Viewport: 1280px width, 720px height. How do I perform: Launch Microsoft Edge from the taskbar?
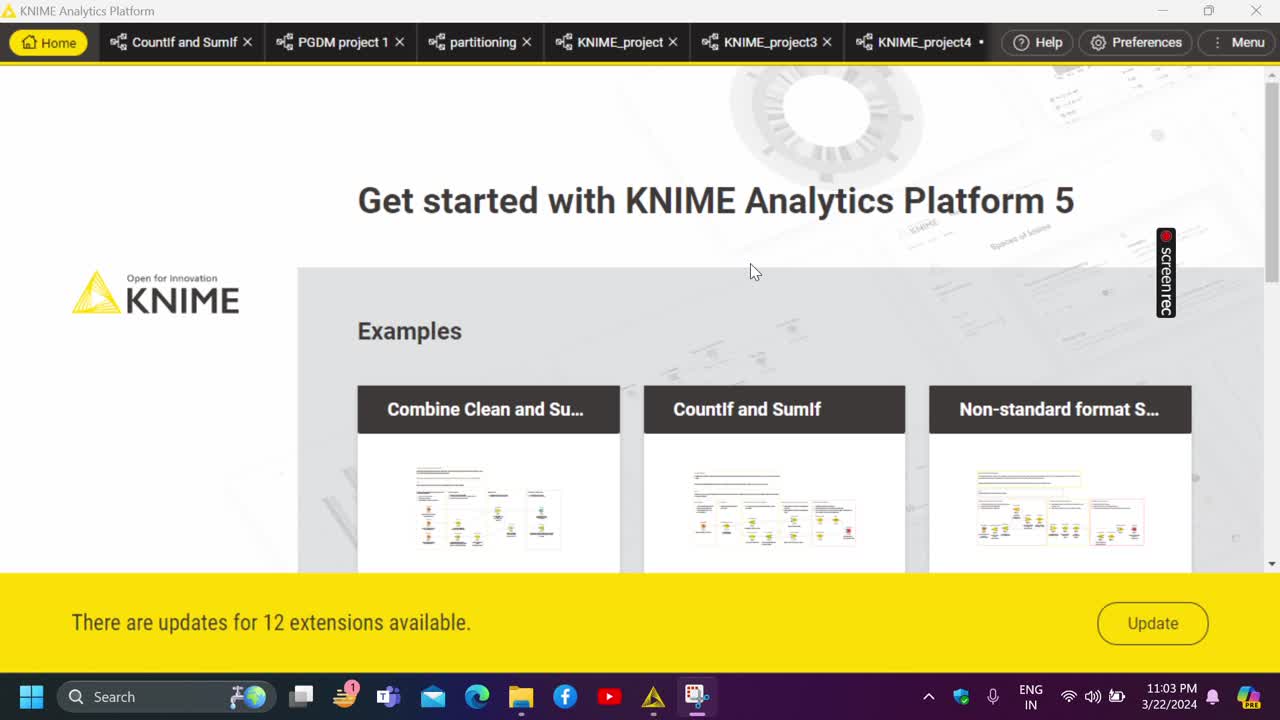(x=477, y=697)
